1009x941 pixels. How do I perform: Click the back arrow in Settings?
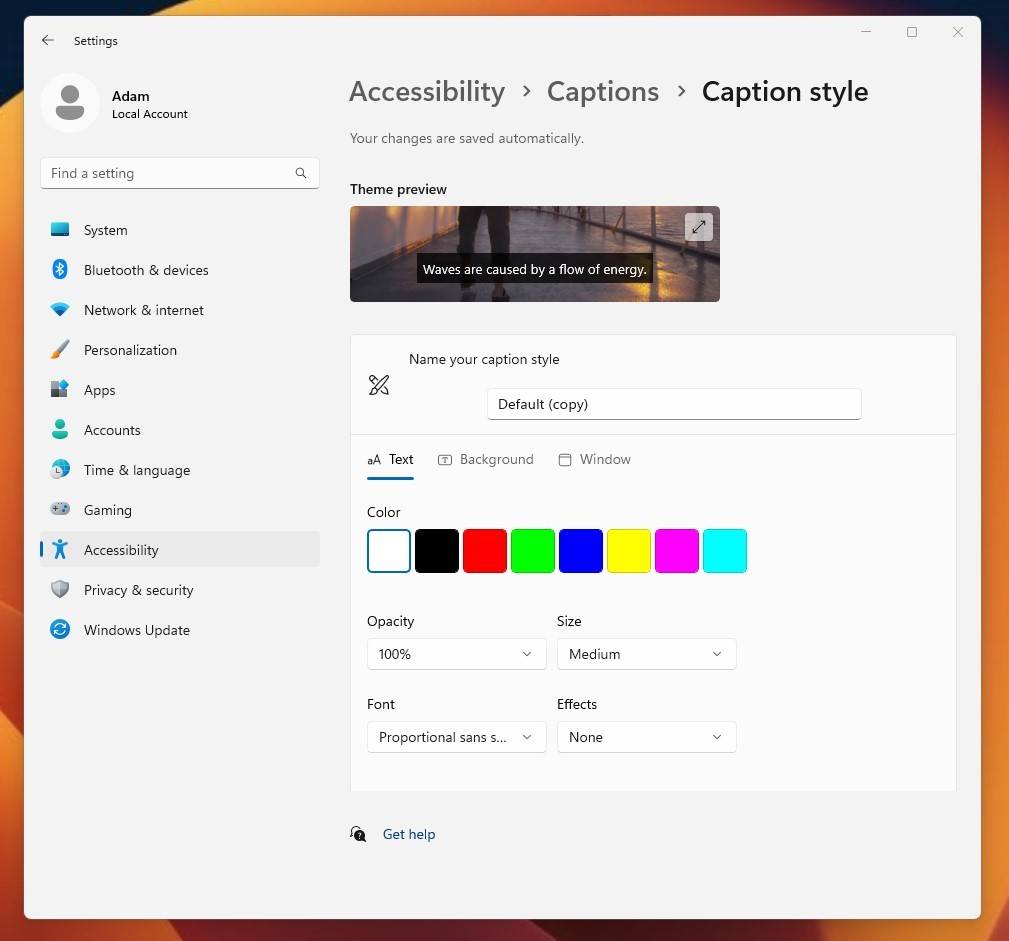pos(48,40)
